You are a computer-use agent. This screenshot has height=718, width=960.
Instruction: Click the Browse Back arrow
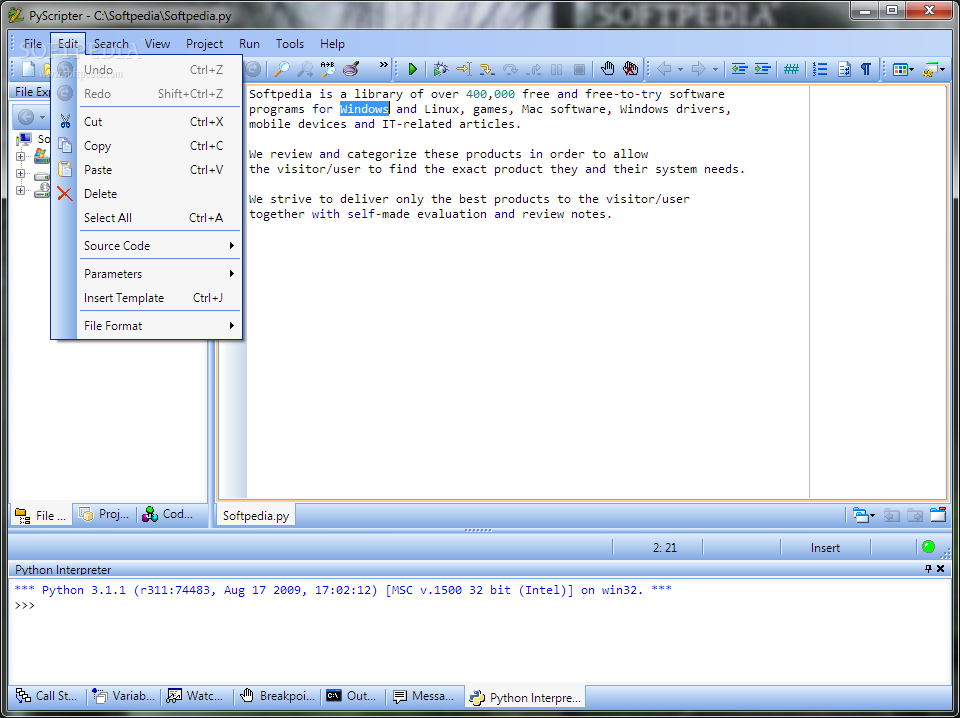(664, 69)
